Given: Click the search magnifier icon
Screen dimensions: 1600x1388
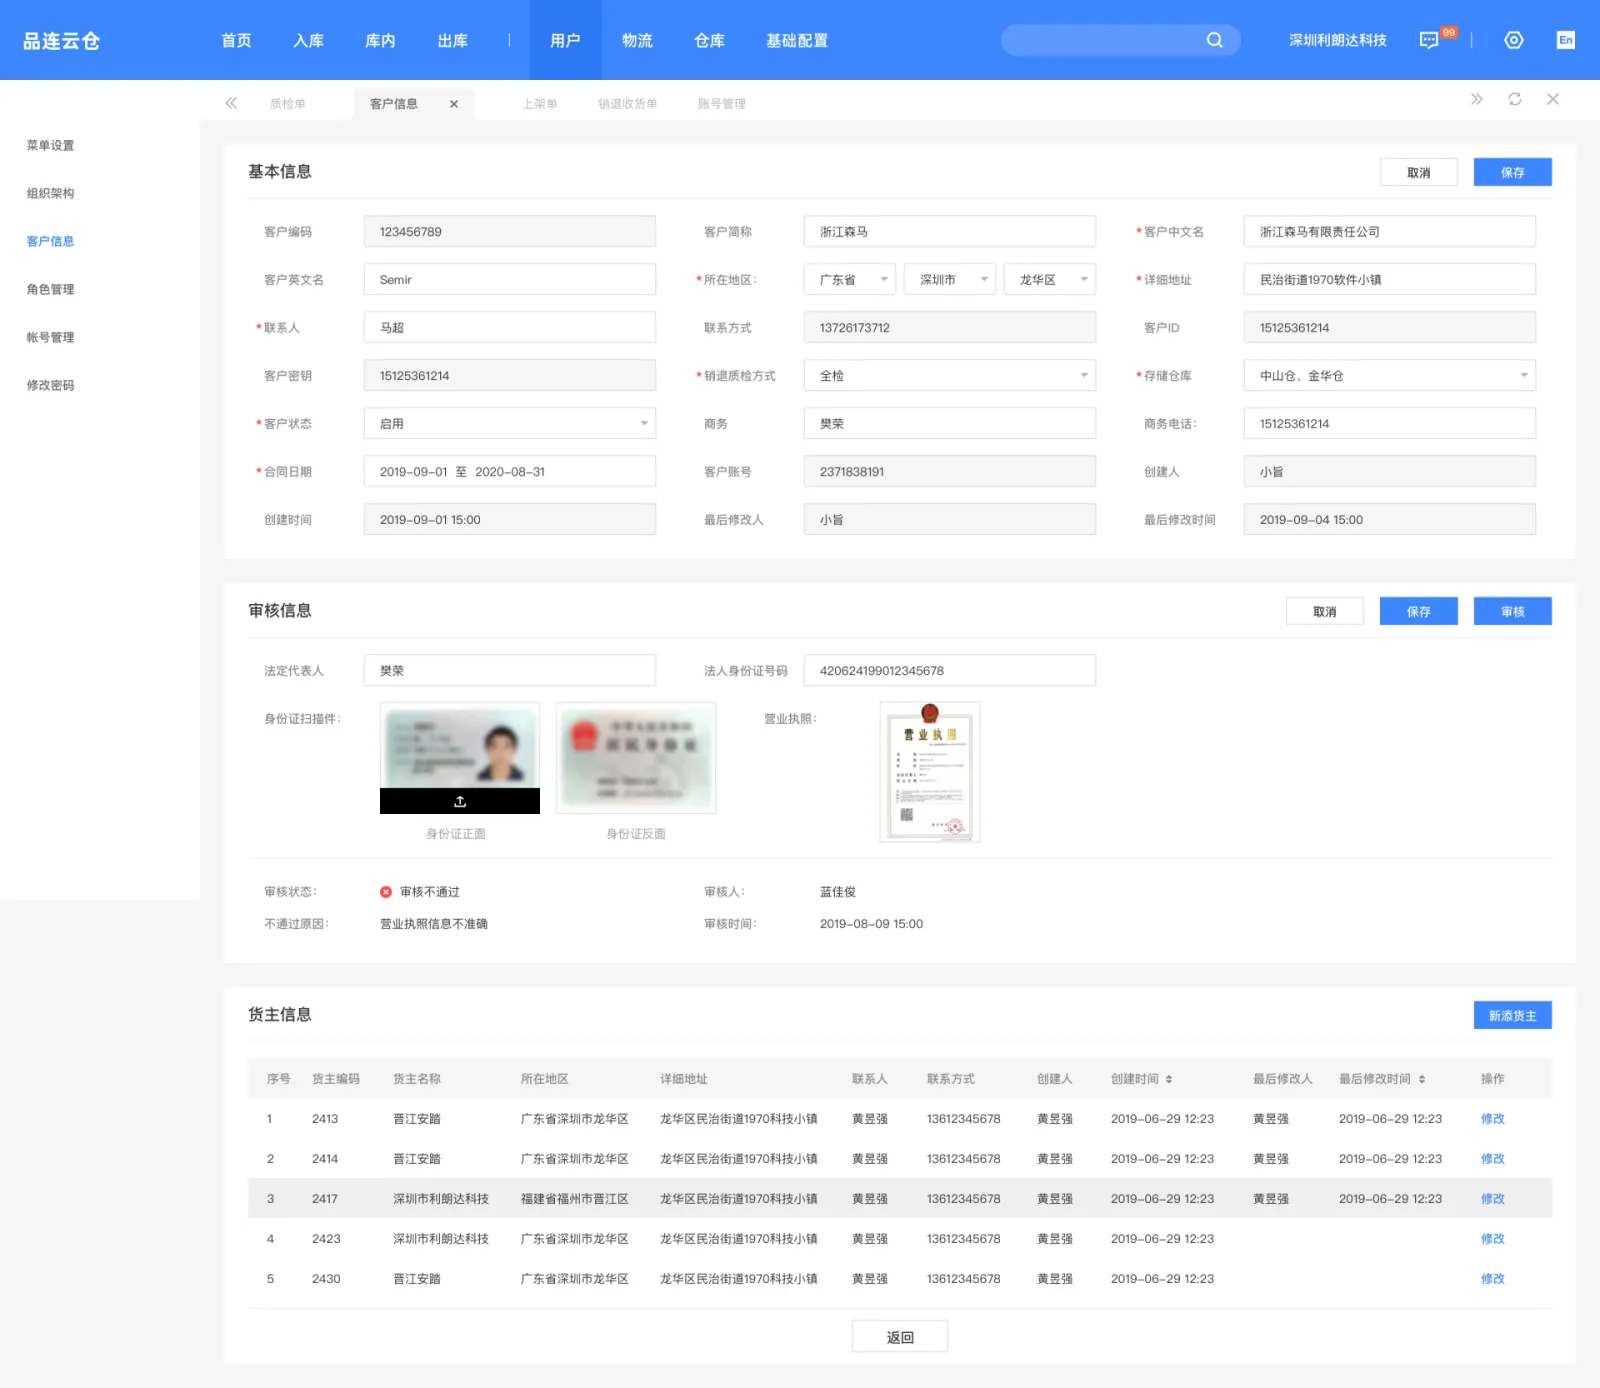Looking at the screenshot, I should [x=1214, y=40].
